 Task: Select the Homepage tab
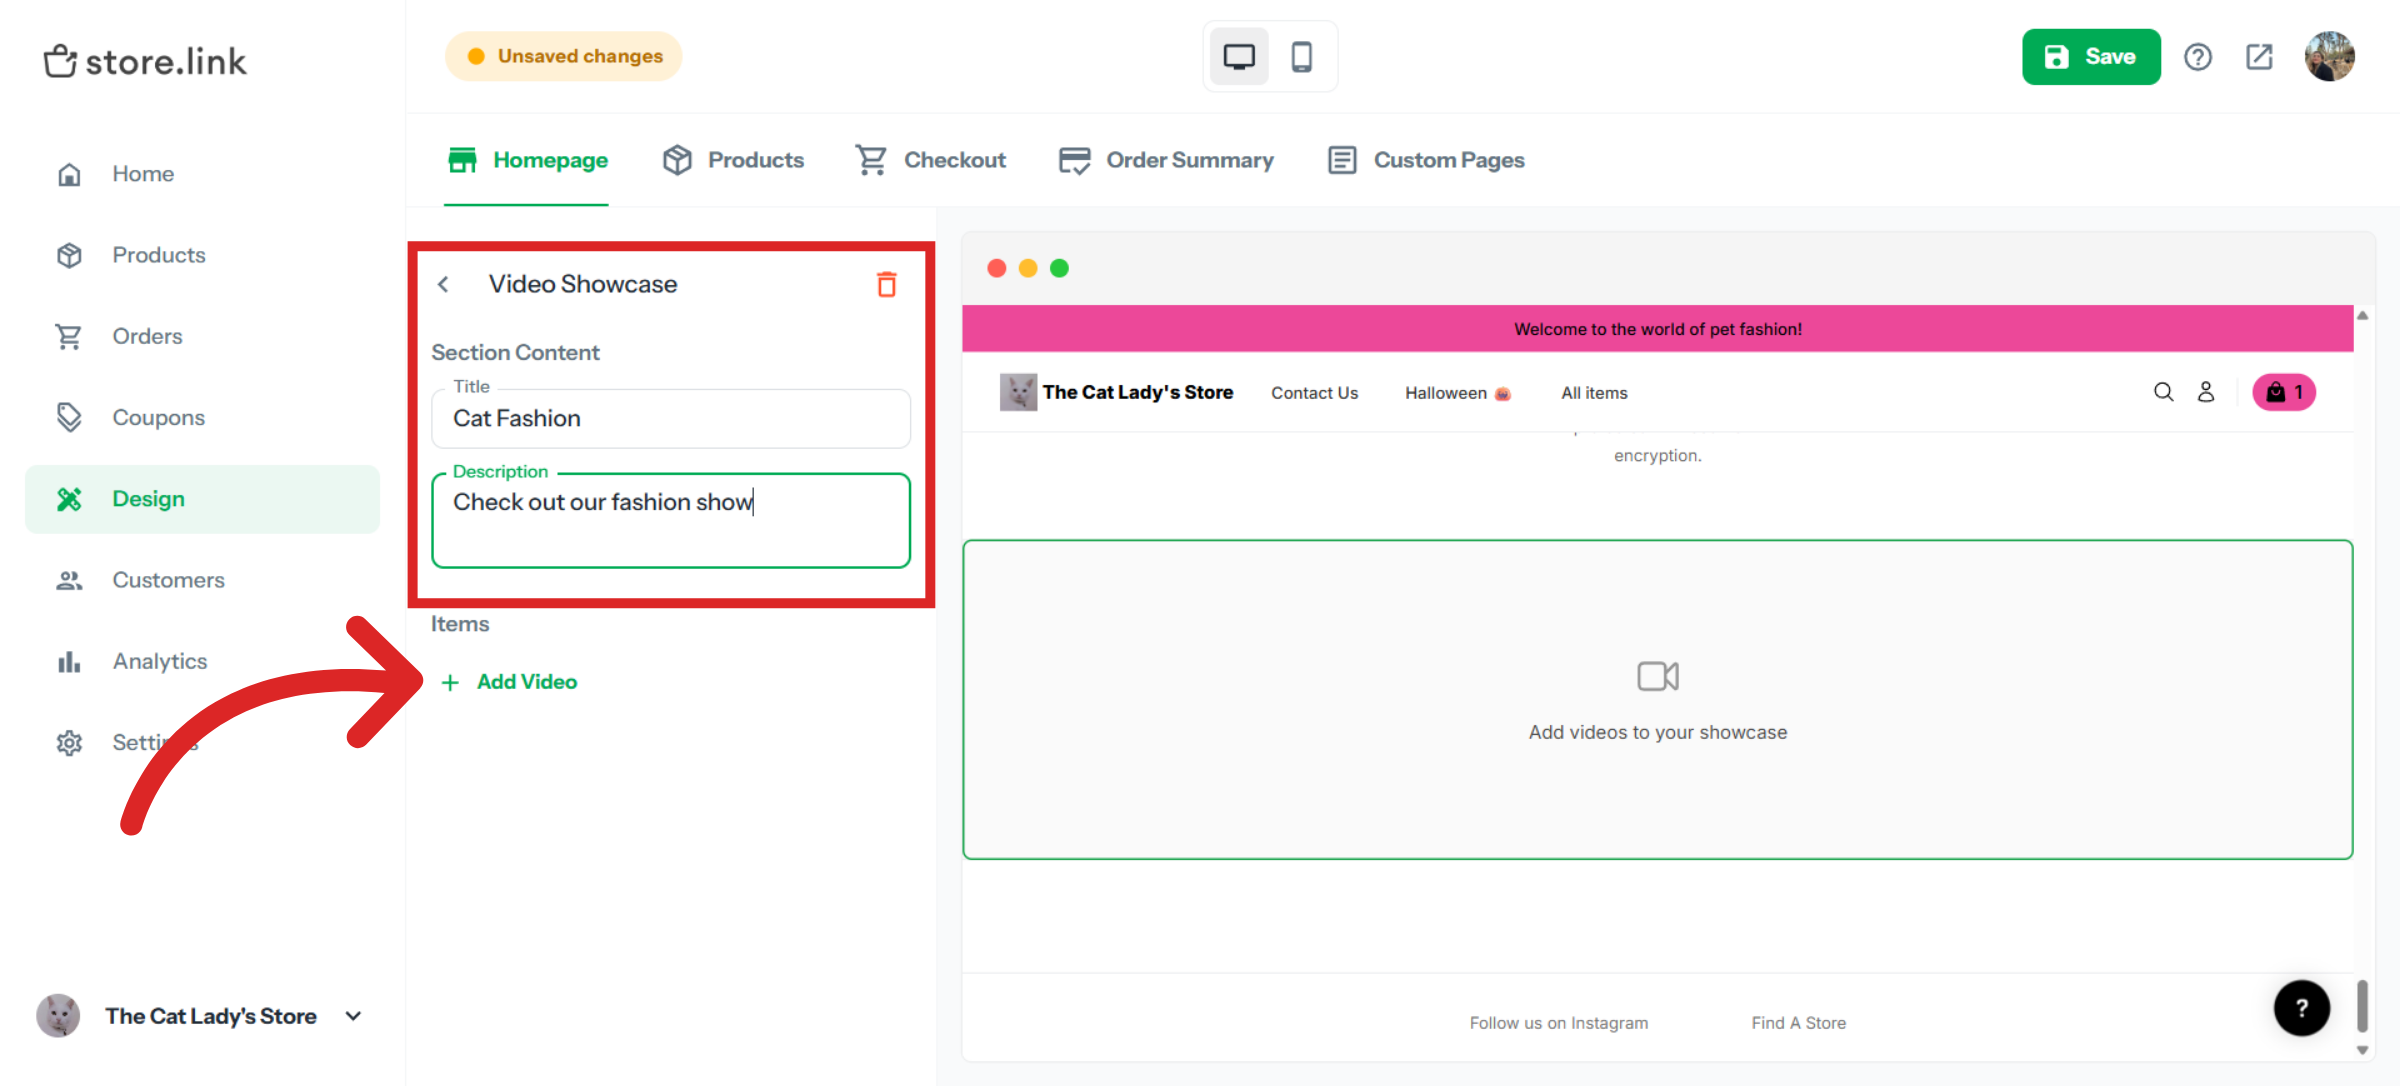tap(527, 160)
